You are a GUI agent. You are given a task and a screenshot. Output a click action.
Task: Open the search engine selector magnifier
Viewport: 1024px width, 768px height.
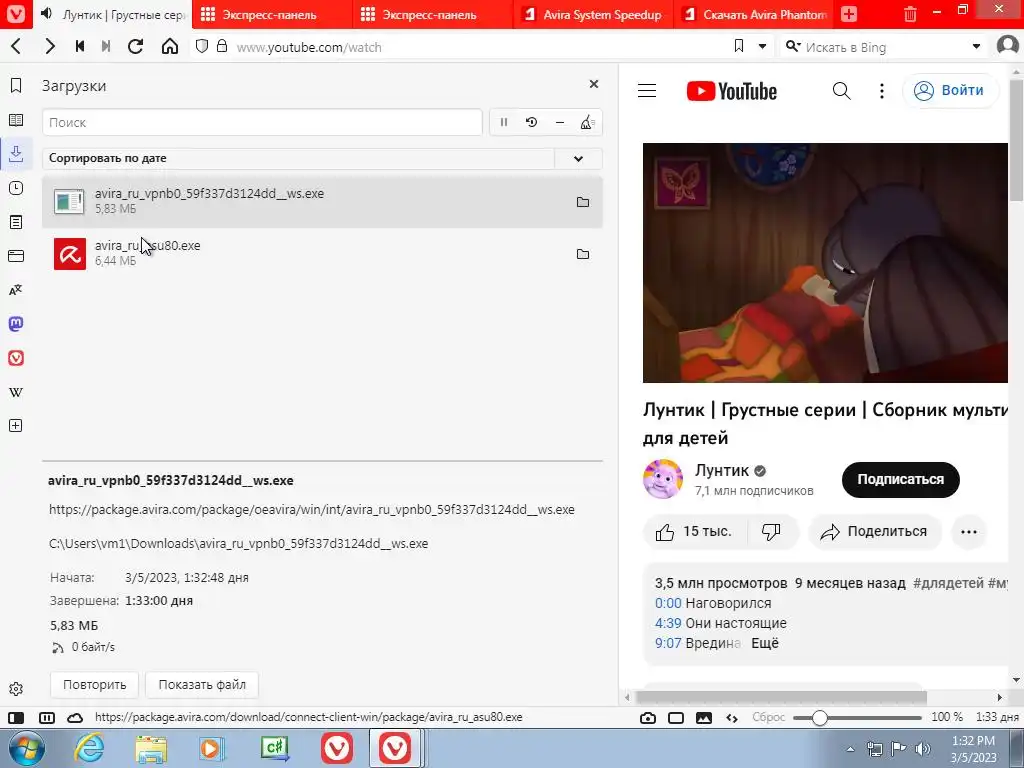click(x=792, y=46)
